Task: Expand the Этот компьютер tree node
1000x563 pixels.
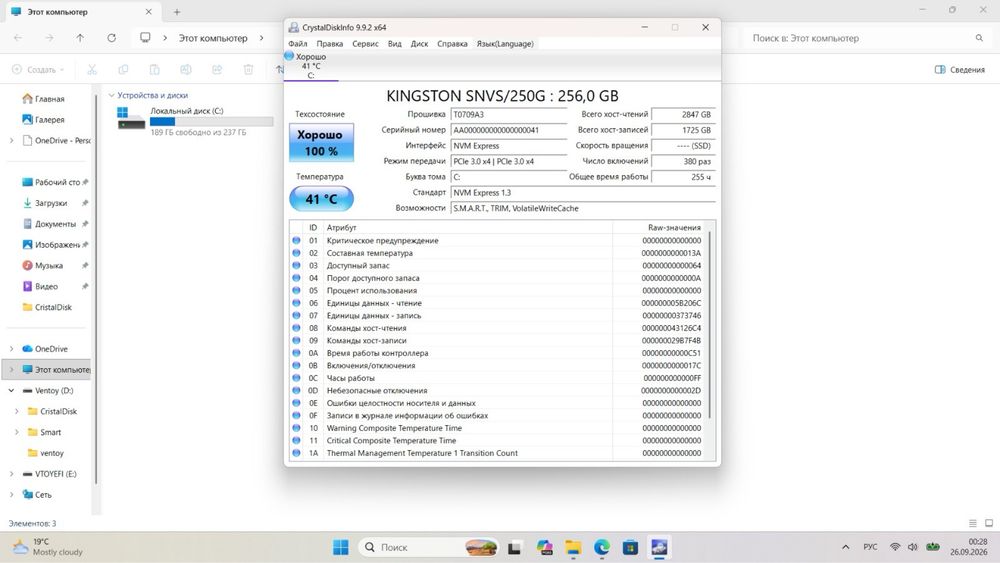Action: click(11, 370)
